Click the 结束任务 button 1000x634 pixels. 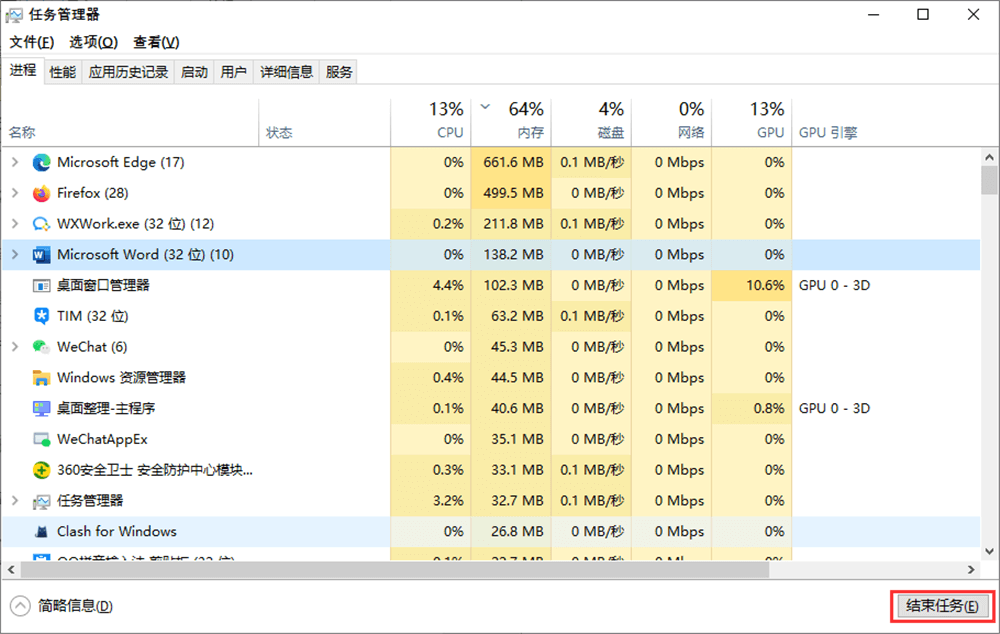click(x=941, y=606)
